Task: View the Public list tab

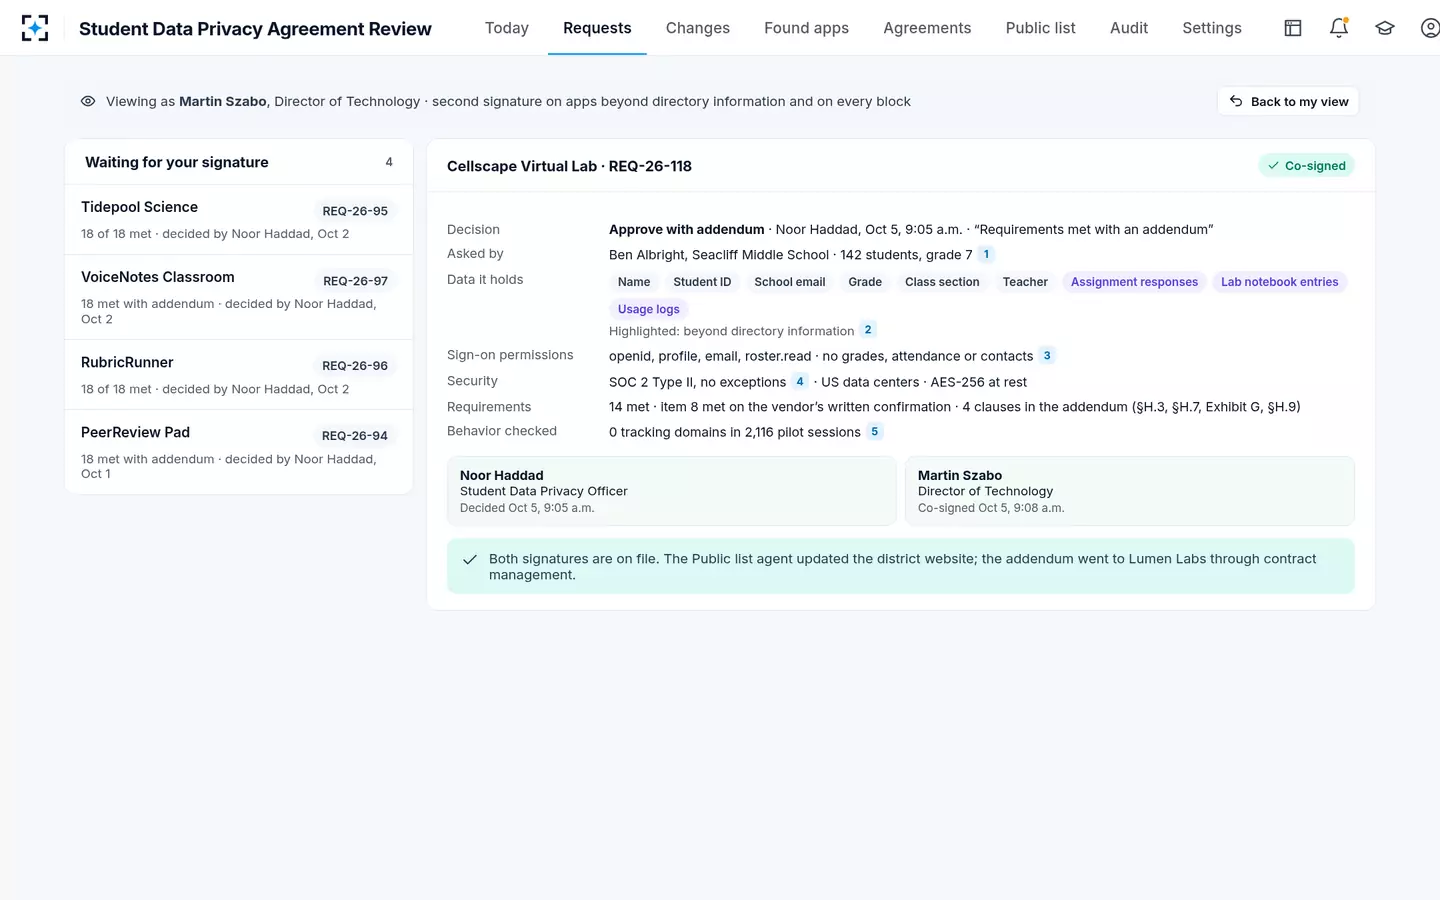Action: coord(1041,28)
